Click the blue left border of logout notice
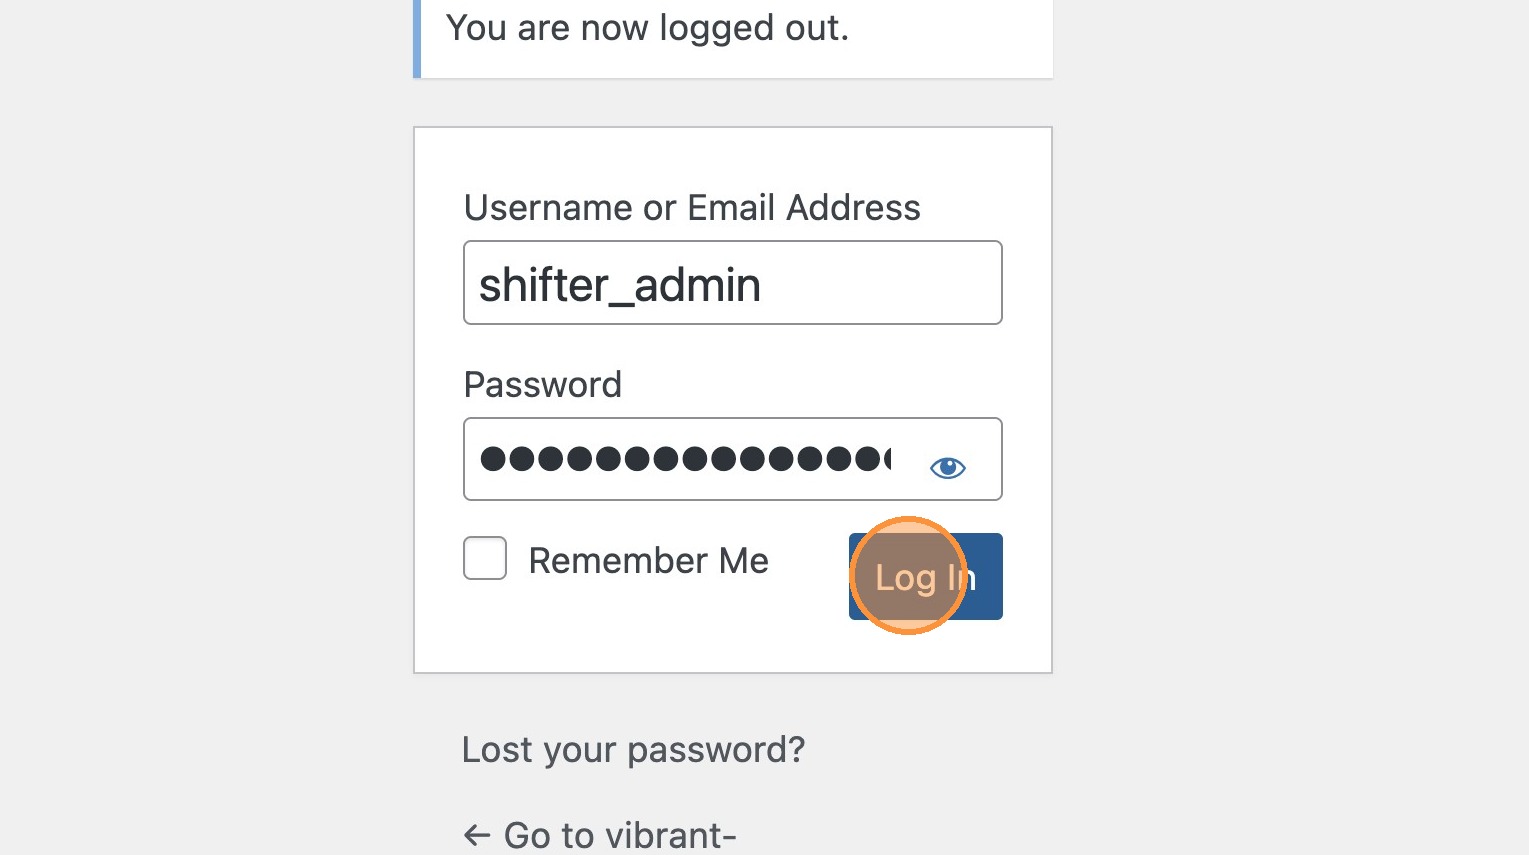 click(417, 38)
